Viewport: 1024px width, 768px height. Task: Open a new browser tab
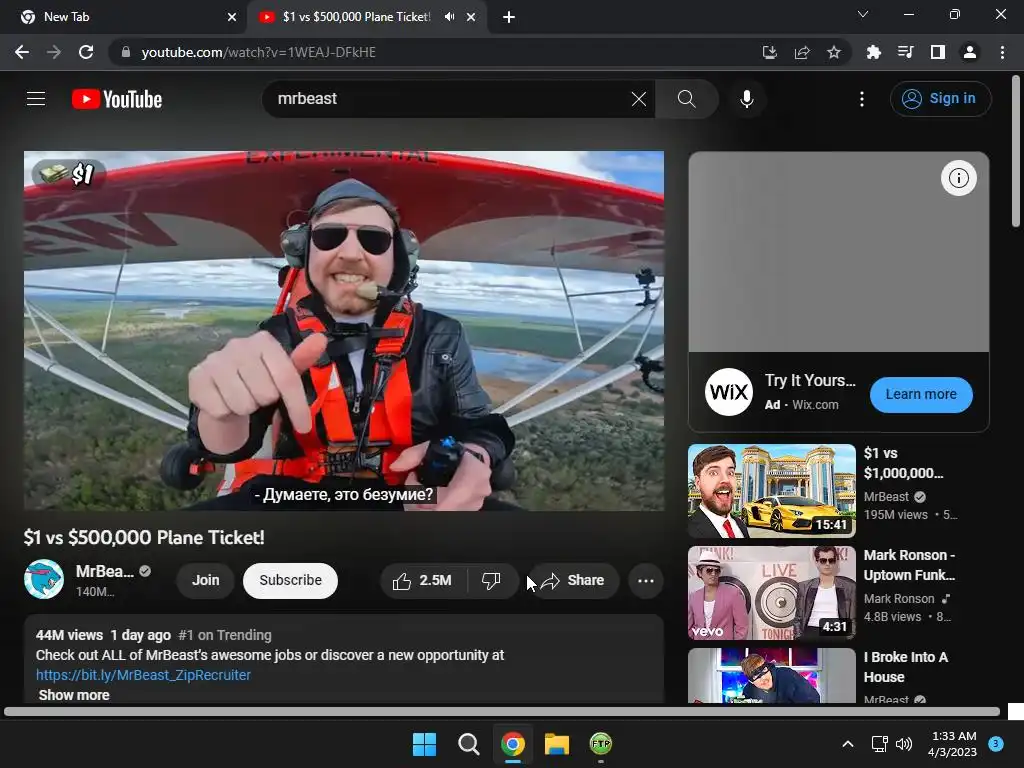pos(509,17)
